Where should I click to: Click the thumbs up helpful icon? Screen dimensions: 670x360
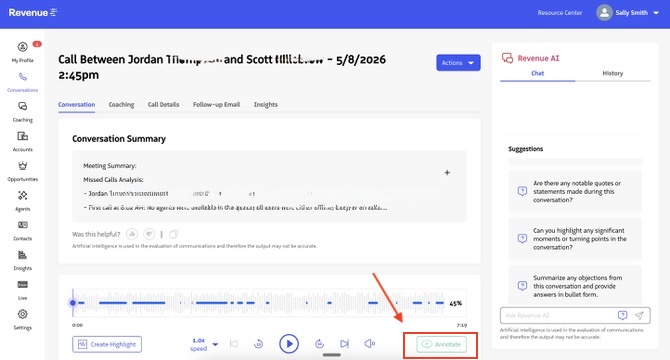[132, 234]
